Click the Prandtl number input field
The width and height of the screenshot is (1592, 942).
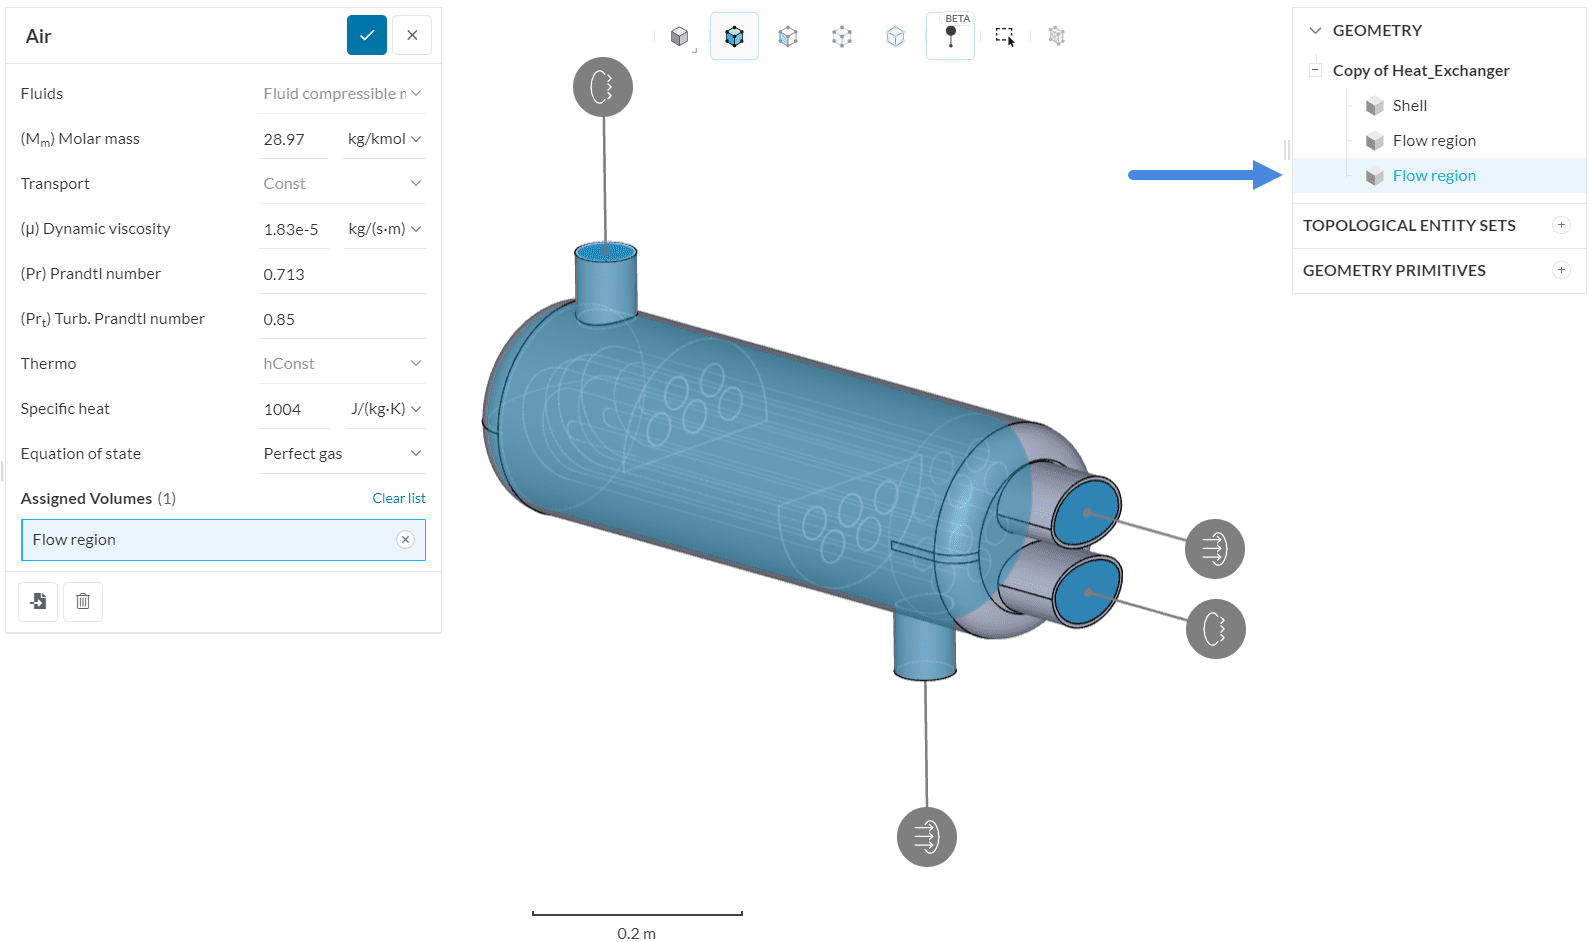point(340,274)
